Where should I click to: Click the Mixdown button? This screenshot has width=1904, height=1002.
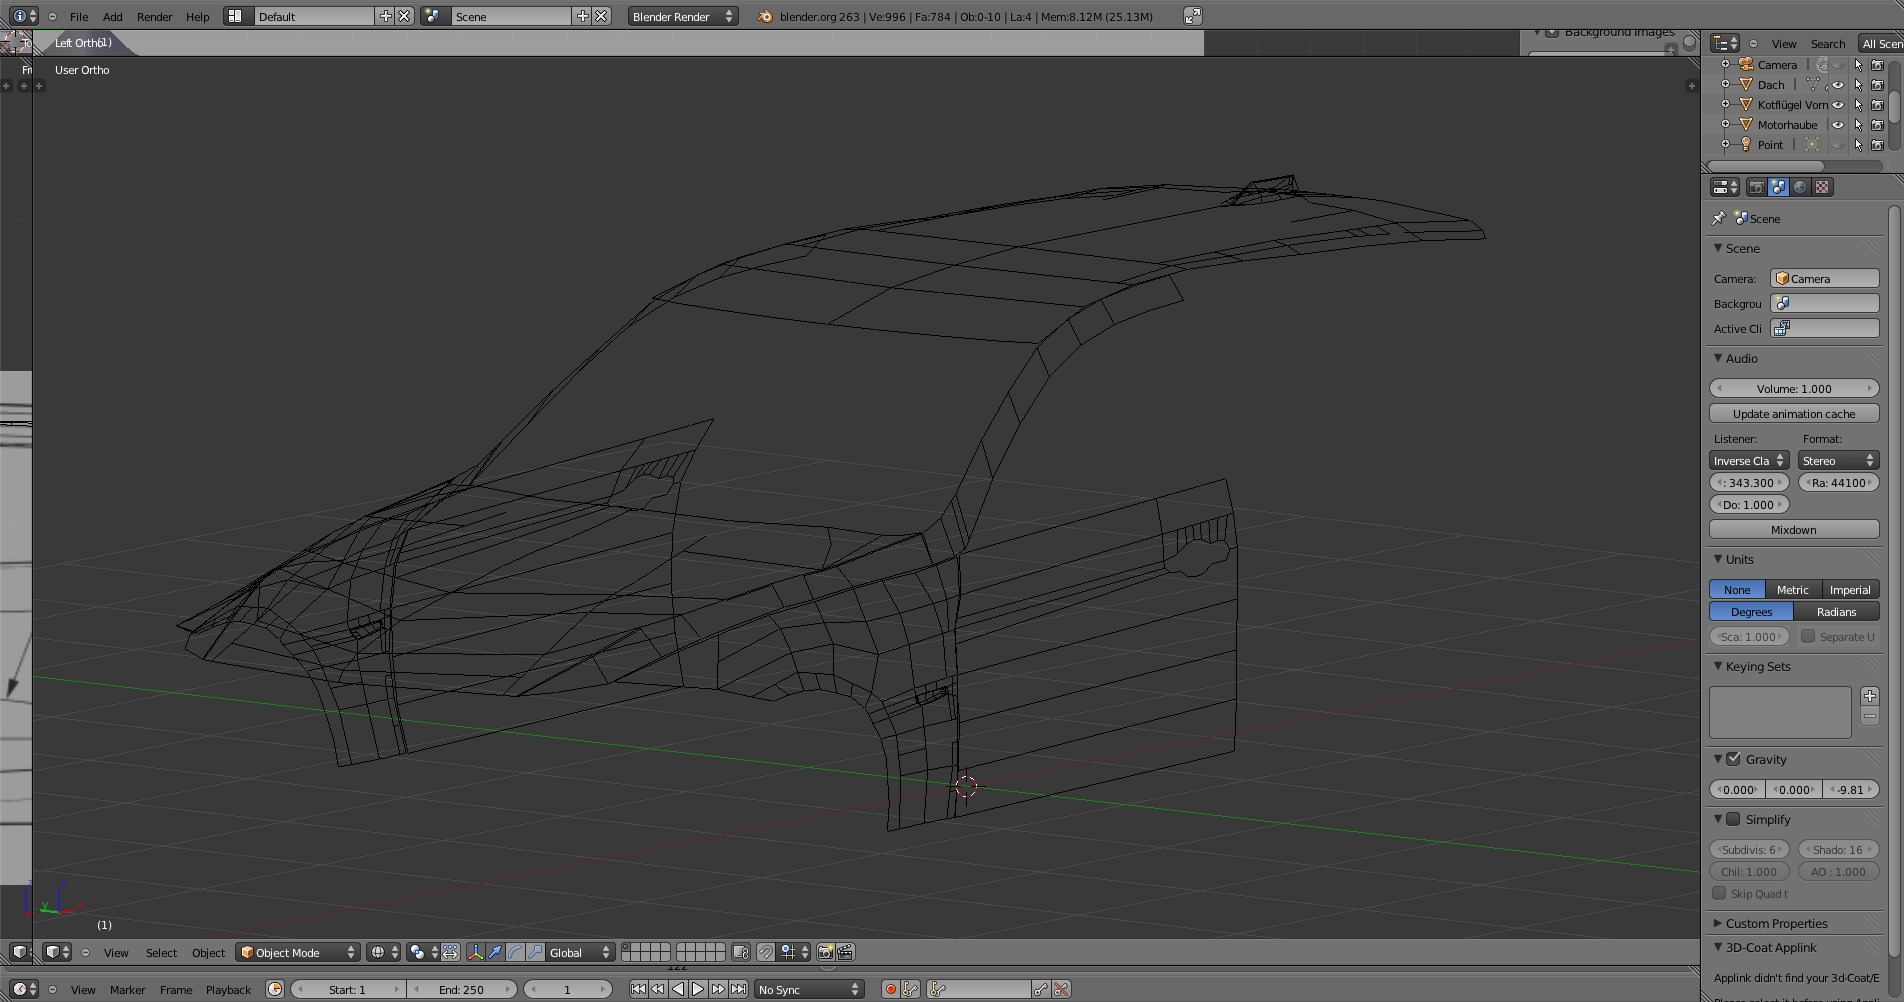pyautogui.click(x=1794, y=530)
